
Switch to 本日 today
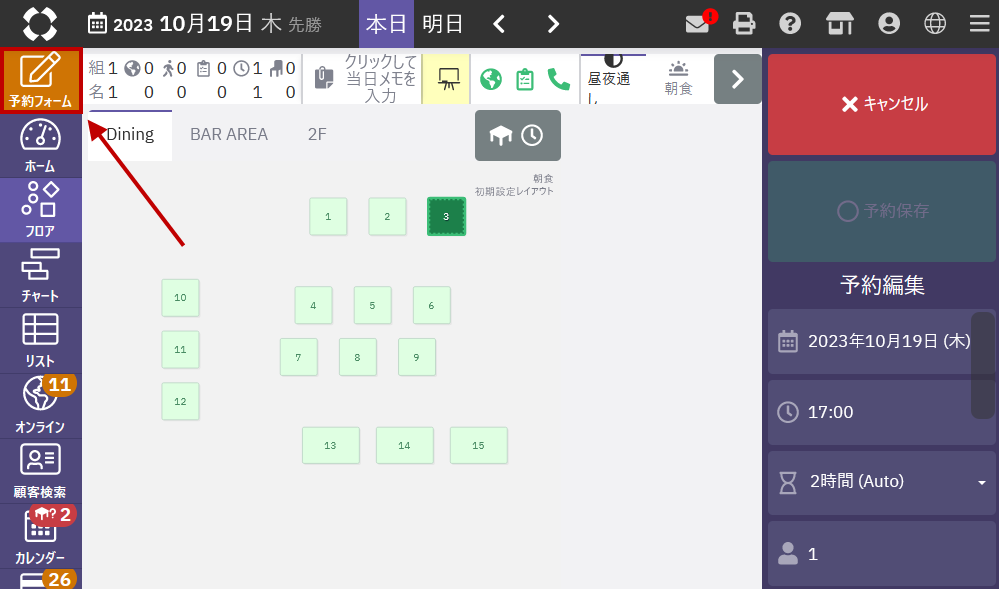(x=386, y=24)
